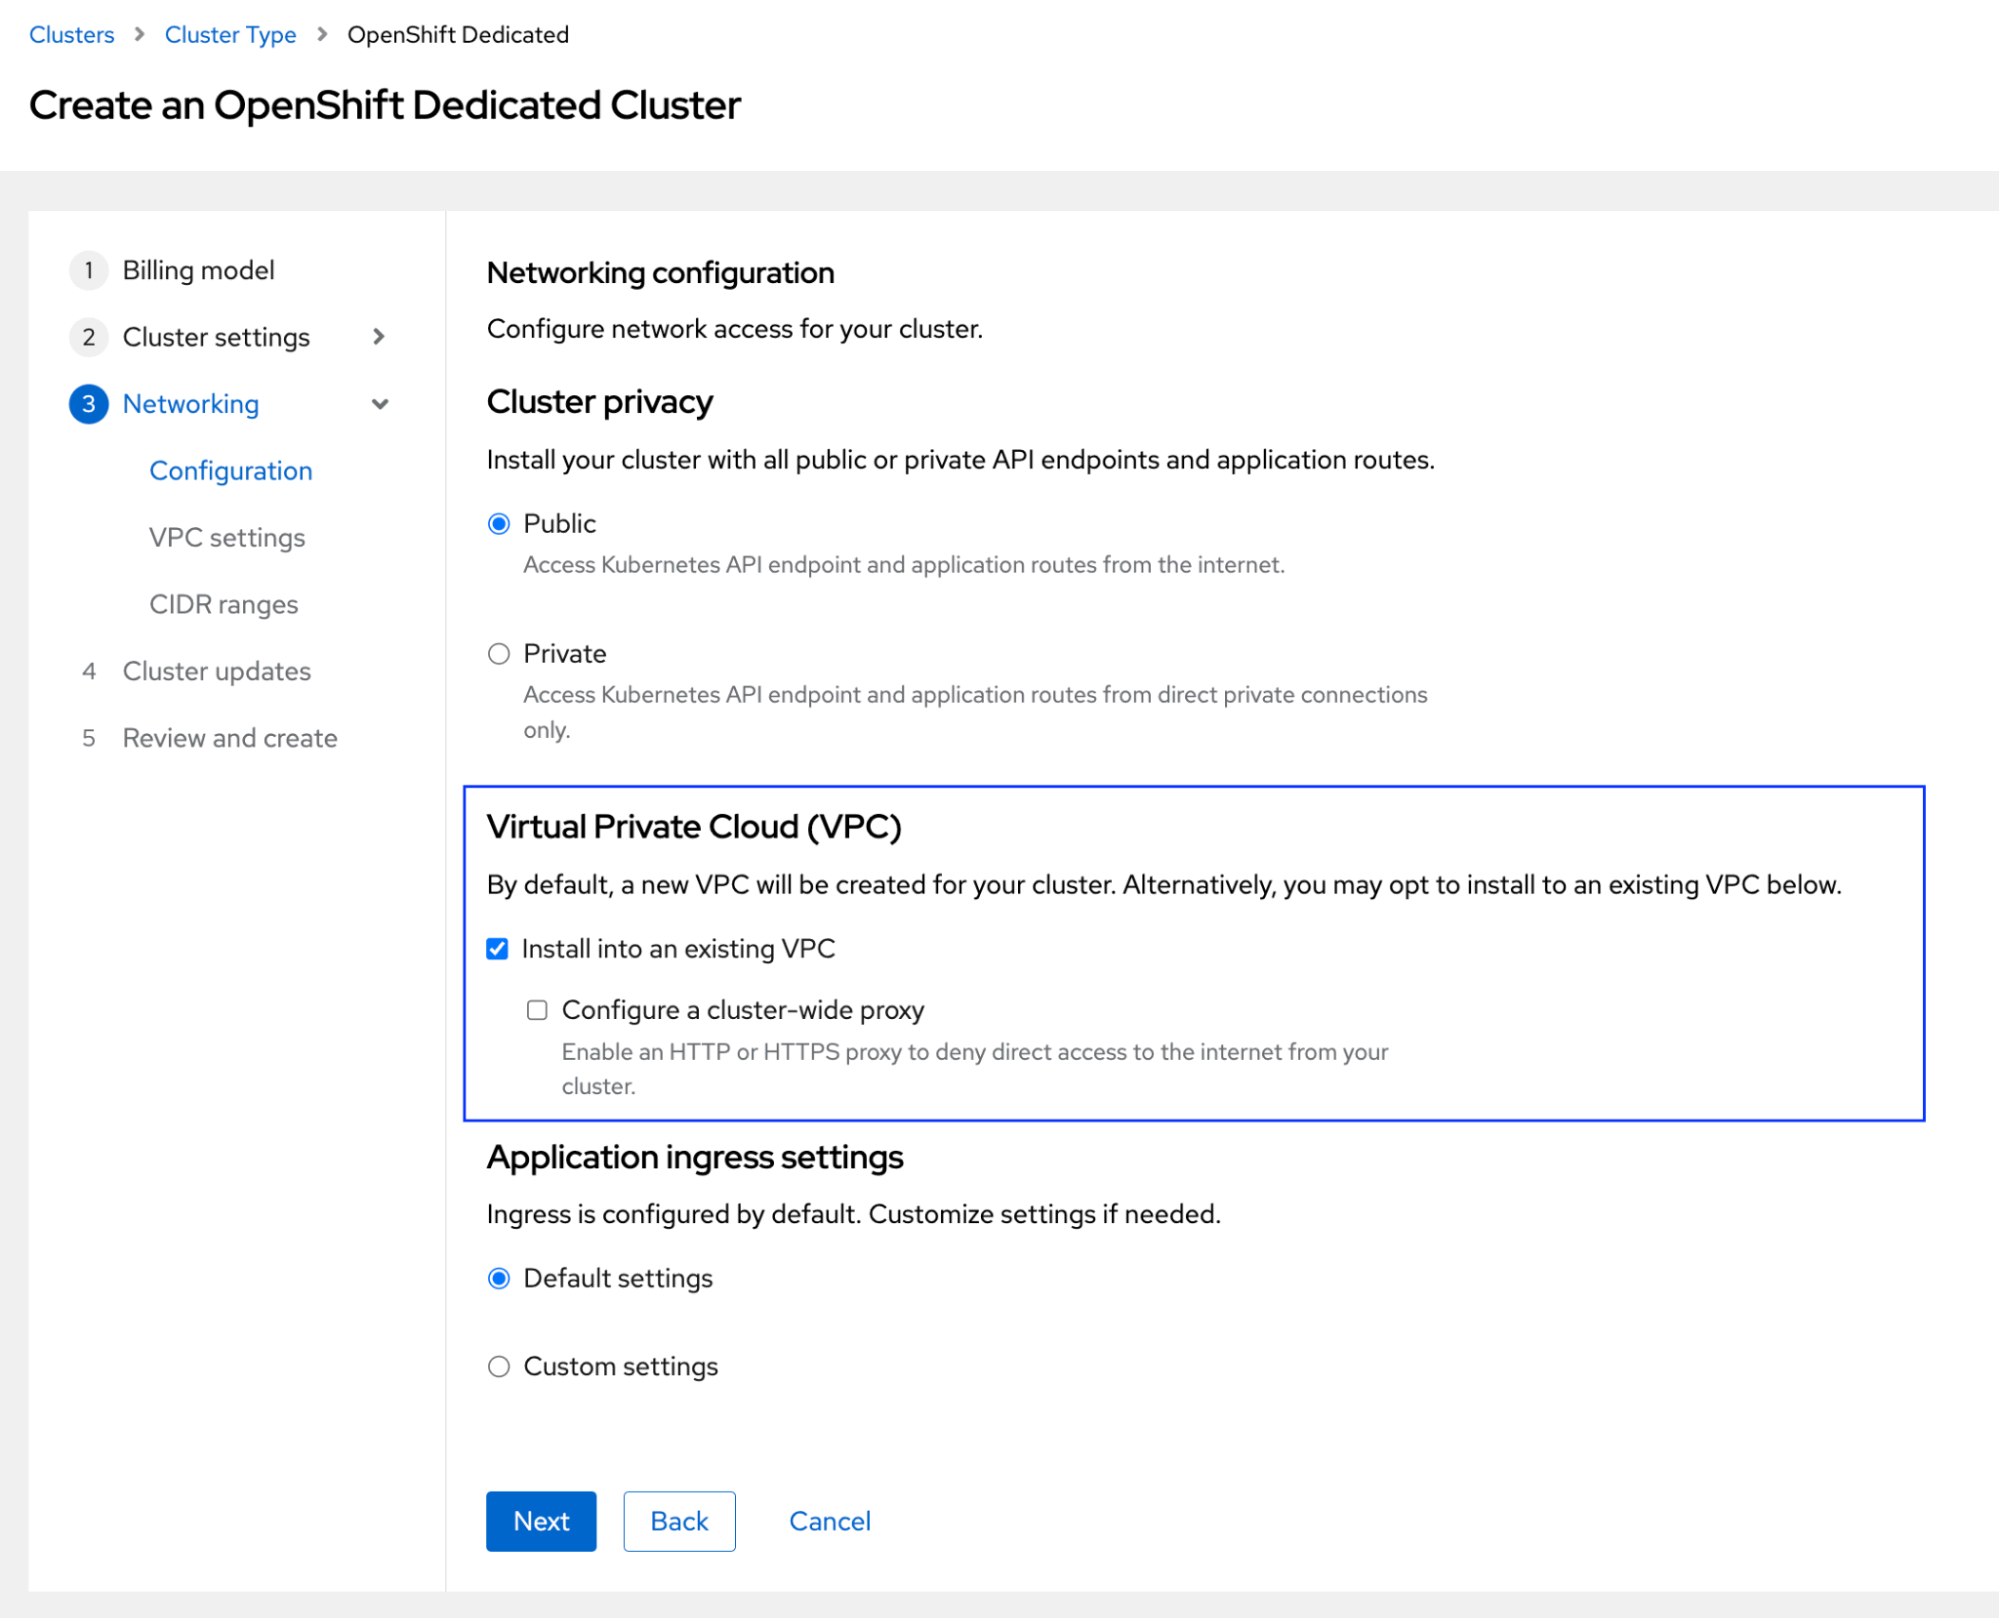This screenshot has width=1999, height=1619.
Task: Open the CIDR ranges sub-step
Action: tap(223, 604)
